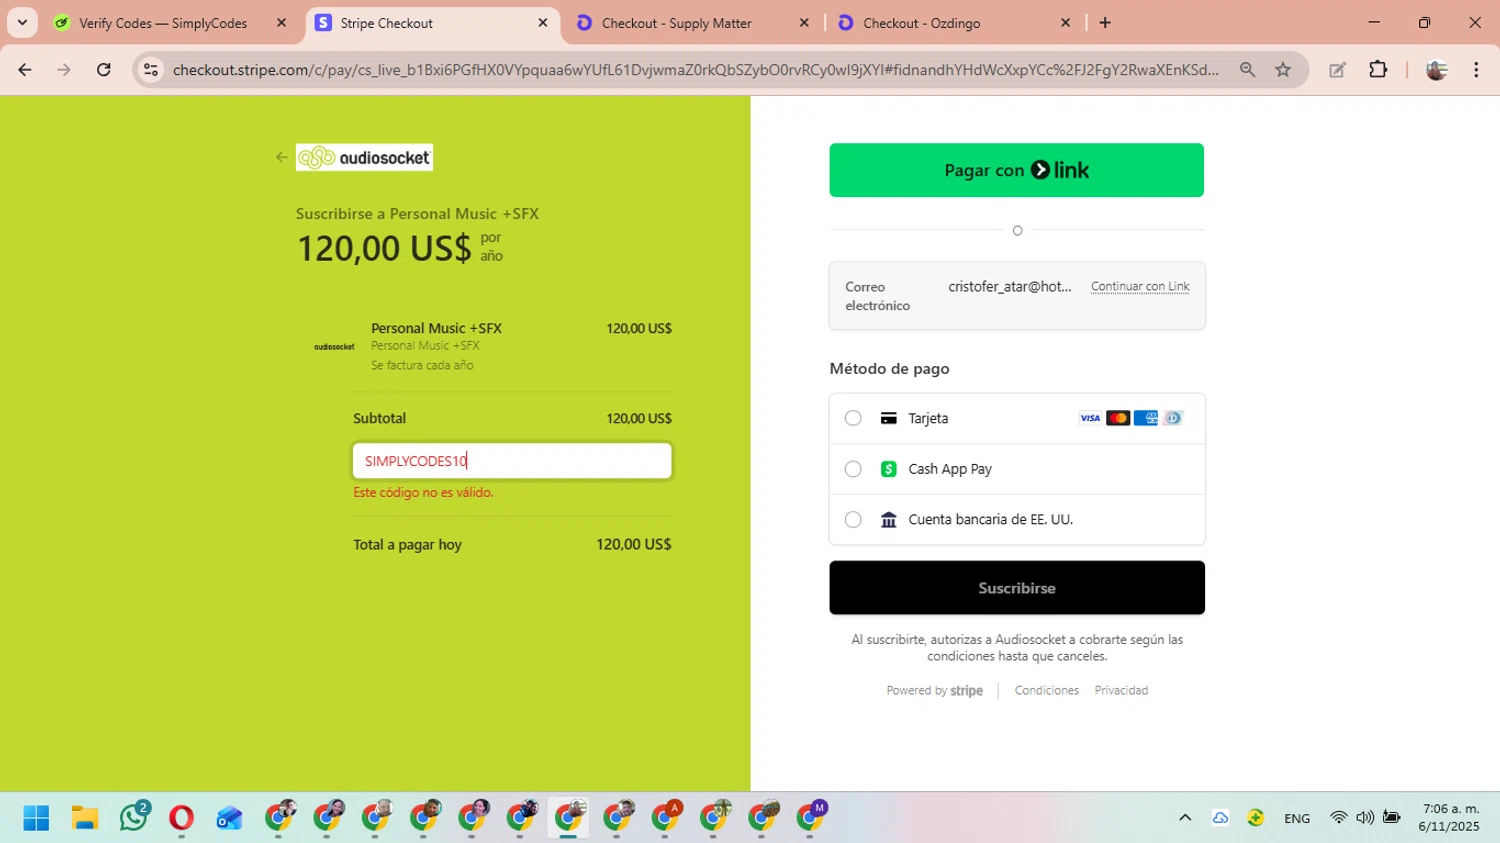Click the Este código no es válido message

point(423,492)
